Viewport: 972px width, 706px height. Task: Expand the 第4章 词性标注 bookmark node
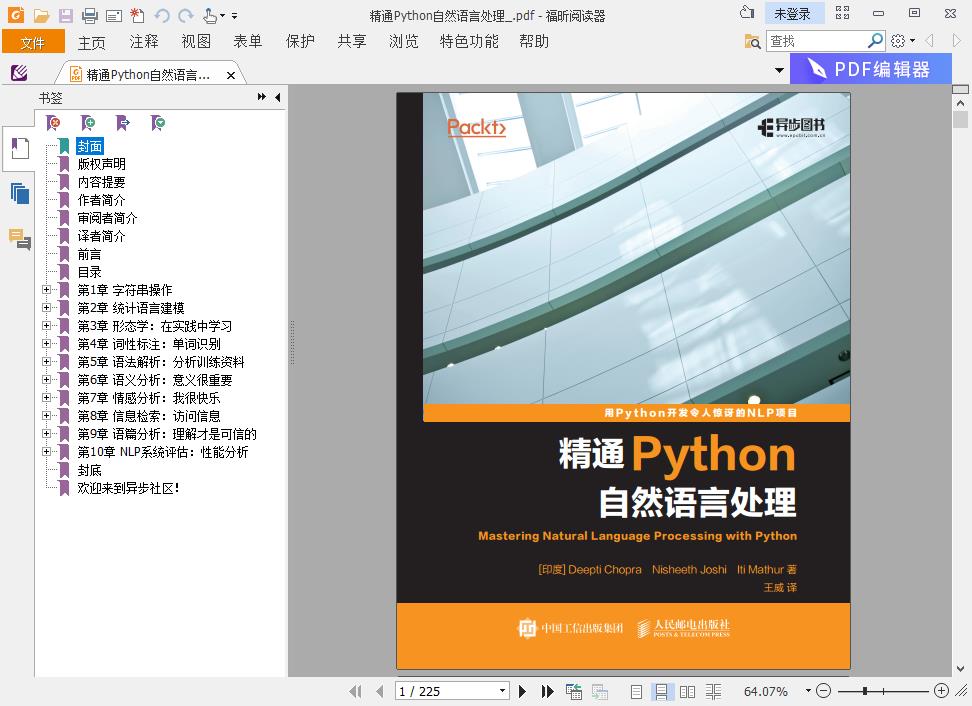coord(46,343)
